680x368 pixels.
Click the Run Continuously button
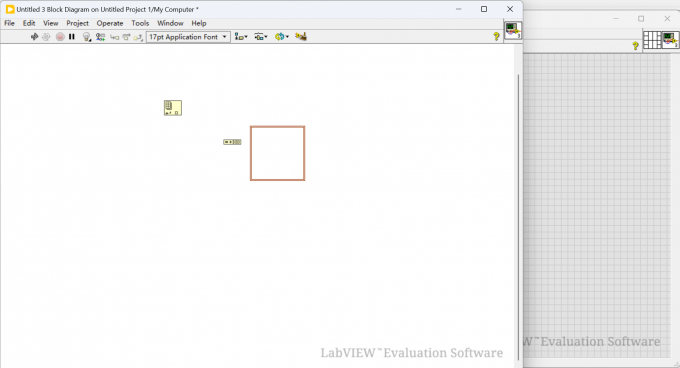46,37
